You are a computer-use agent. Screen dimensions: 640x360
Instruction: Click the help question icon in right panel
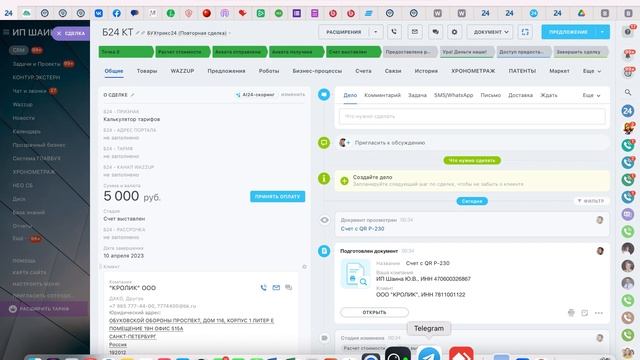[x=628, y=32]
